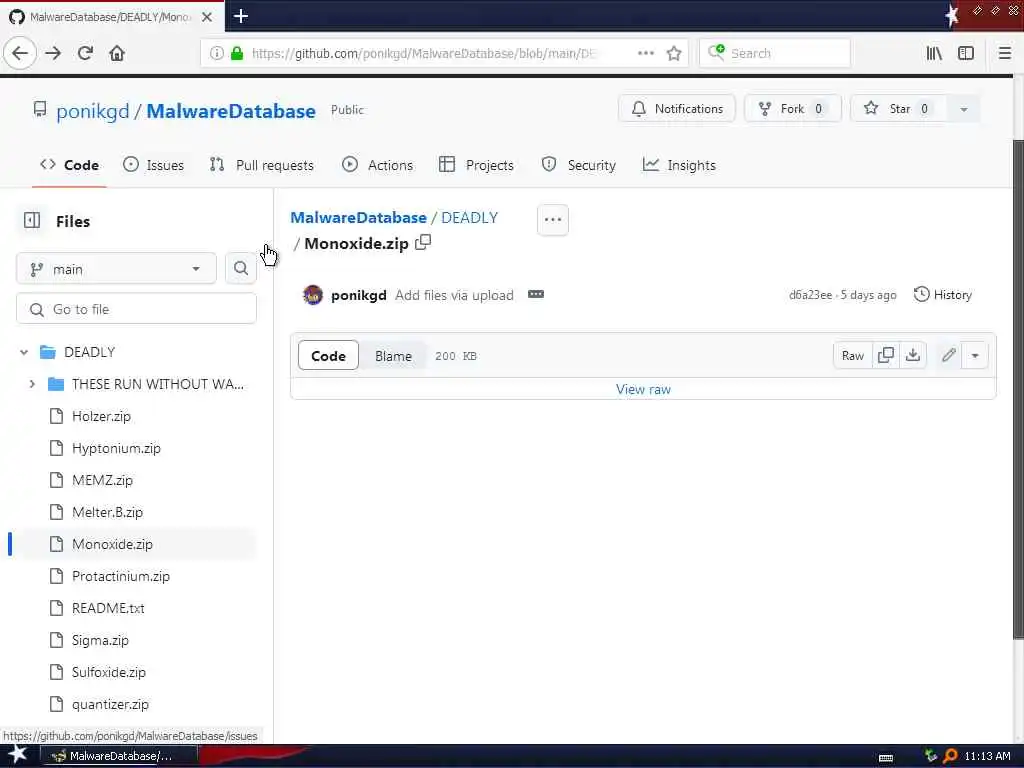The height and width of the screenshot is (768, 1024).
Task: Open the Security tab
Action: tap(579, 165)
